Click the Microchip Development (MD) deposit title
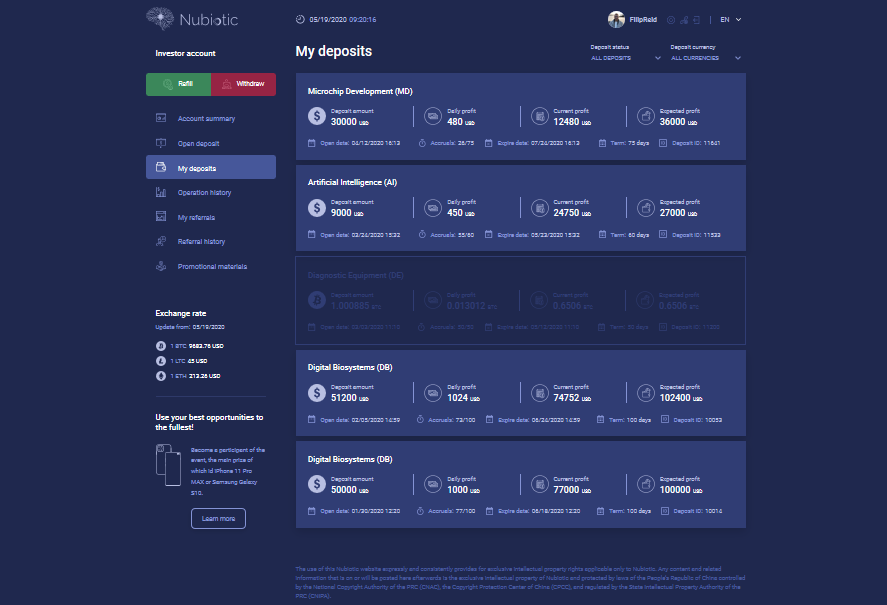The height and width of the screenshot is (605, 887). 360,91
